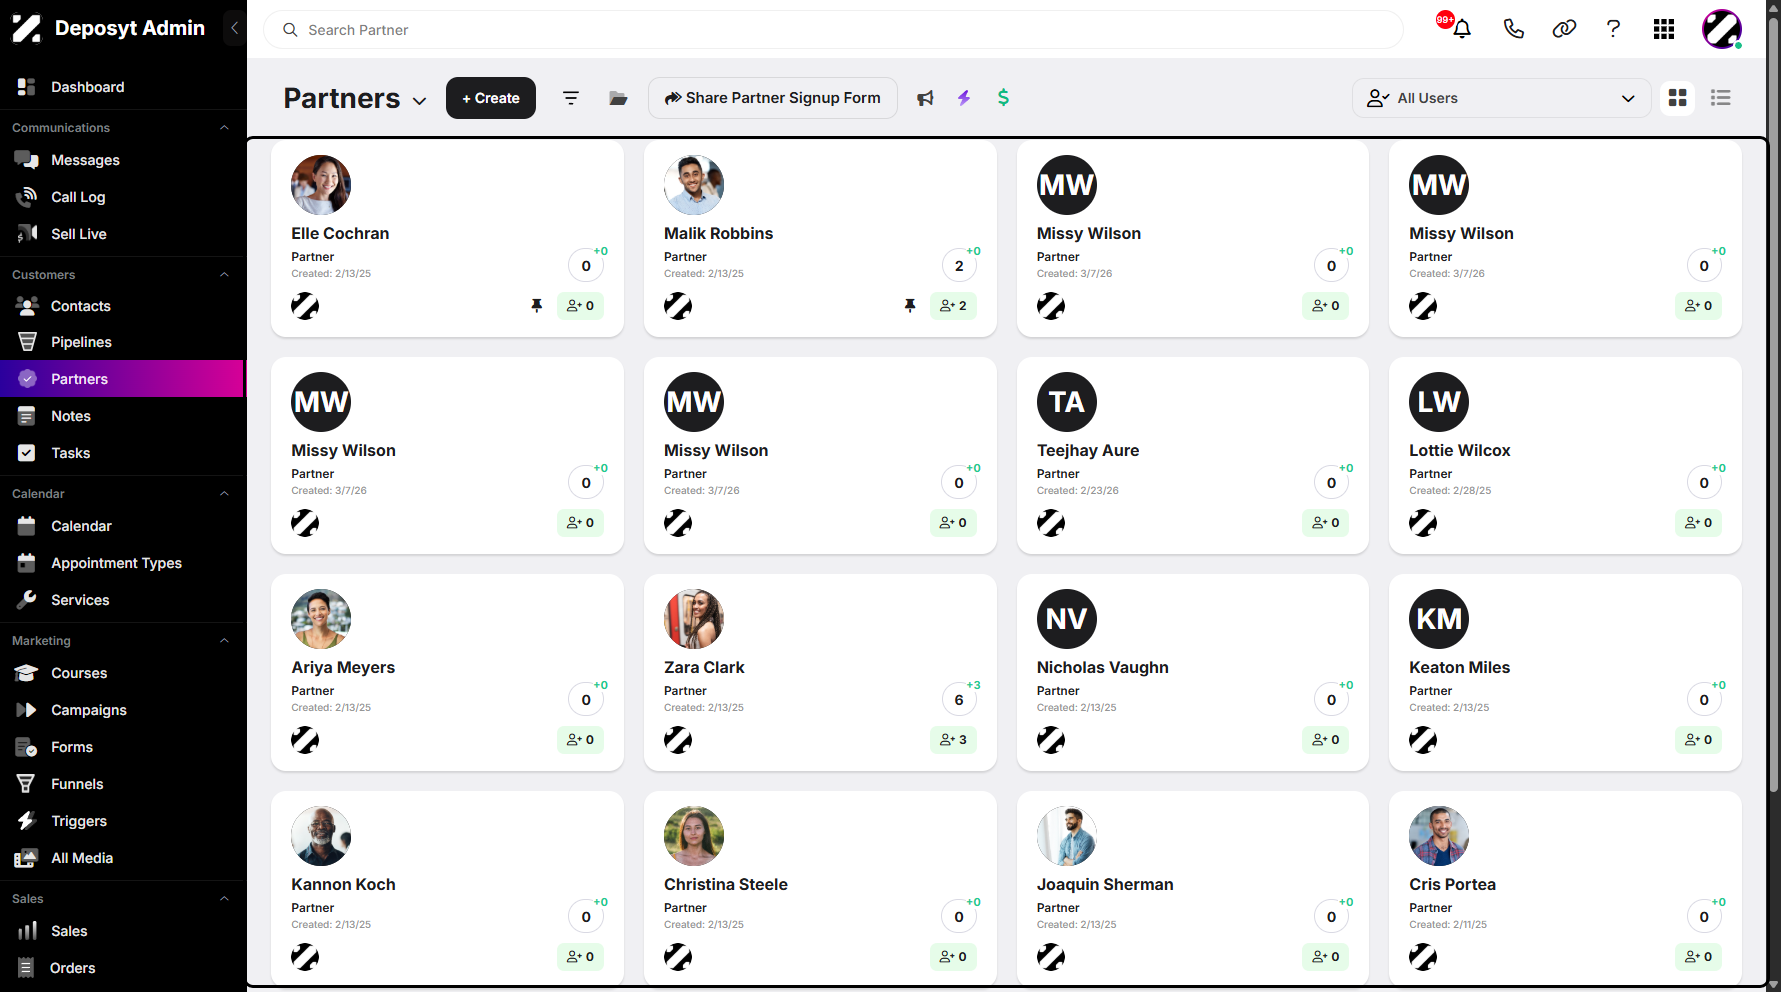Click the pin icon on Malik Robbins card
Viewport: 1781px width, 992px height.
pos(910,306)
